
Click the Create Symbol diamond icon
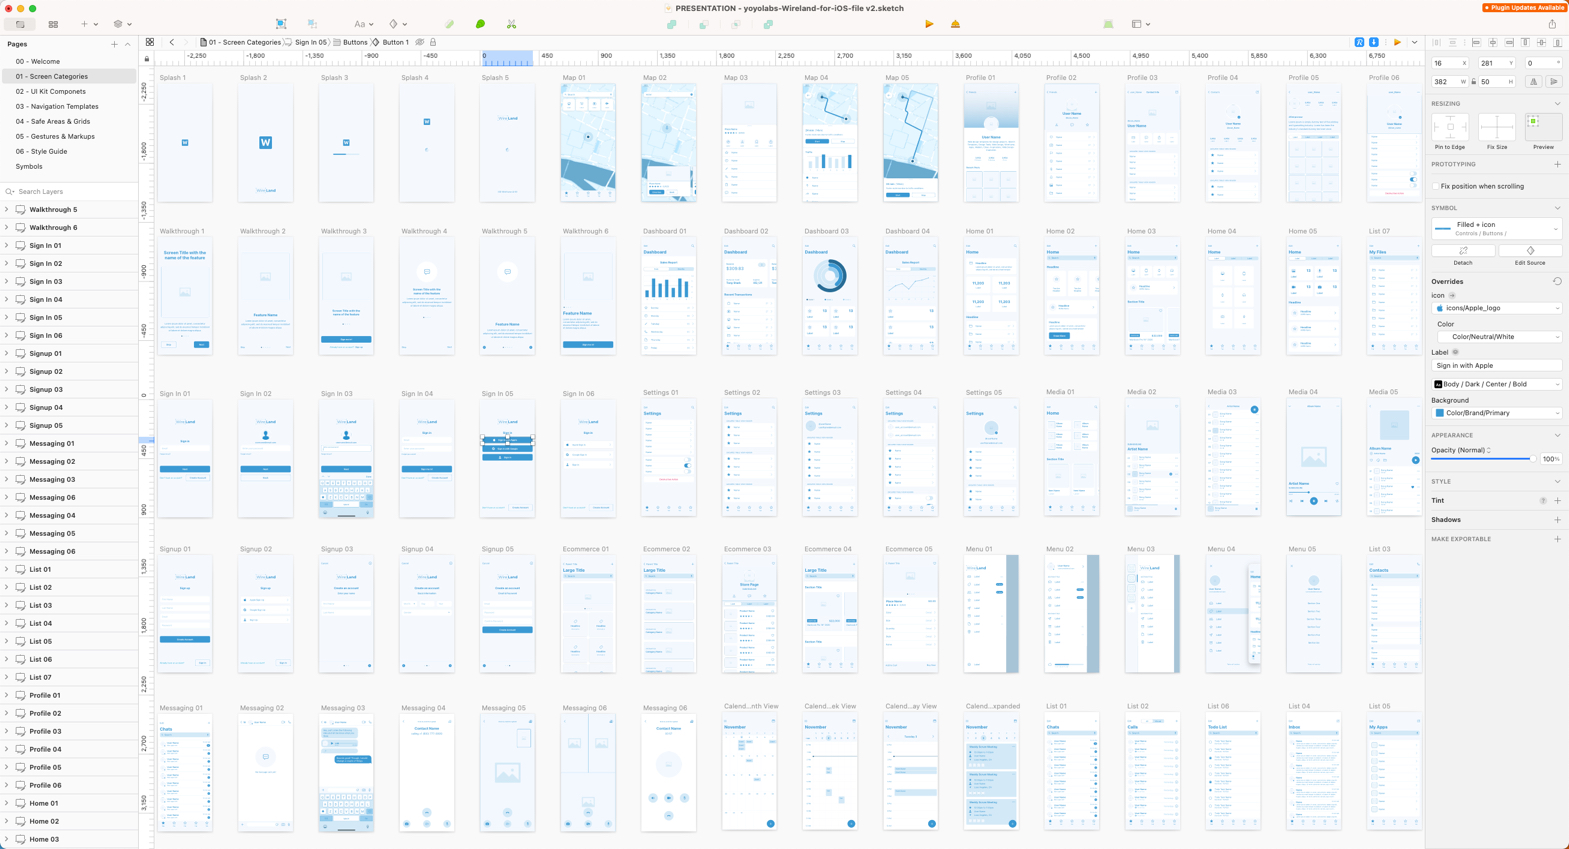coord(394,24)
